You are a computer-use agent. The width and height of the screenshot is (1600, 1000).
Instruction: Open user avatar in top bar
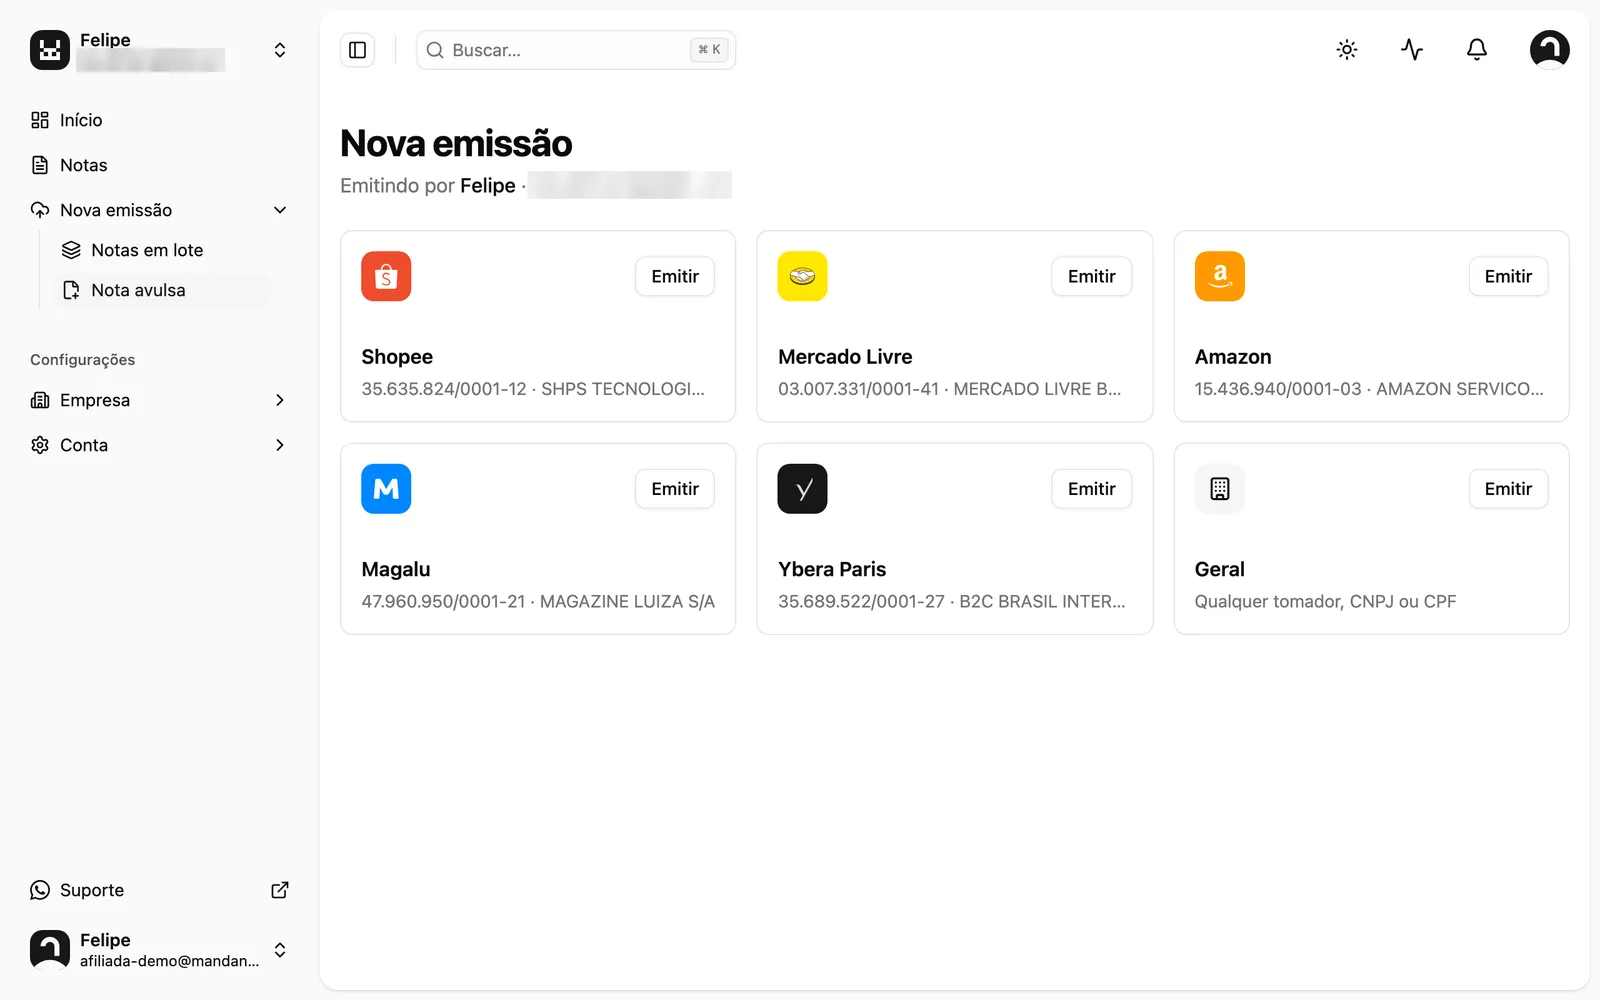pyautogui.click(x=1549, y=50)
